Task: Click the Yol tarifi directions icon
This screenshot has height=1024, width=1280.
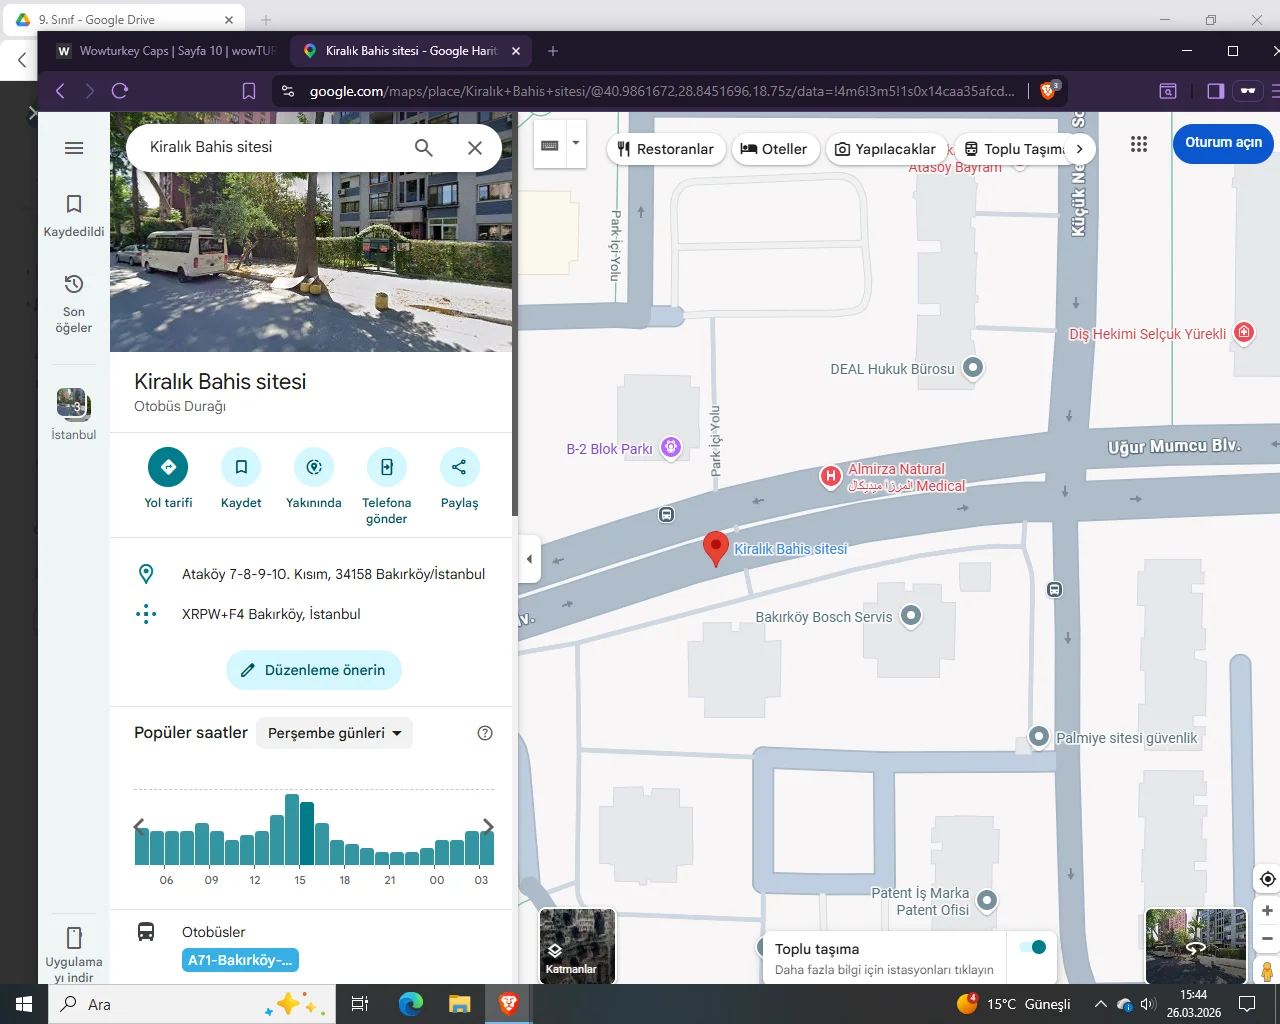Action: [168, 467]
